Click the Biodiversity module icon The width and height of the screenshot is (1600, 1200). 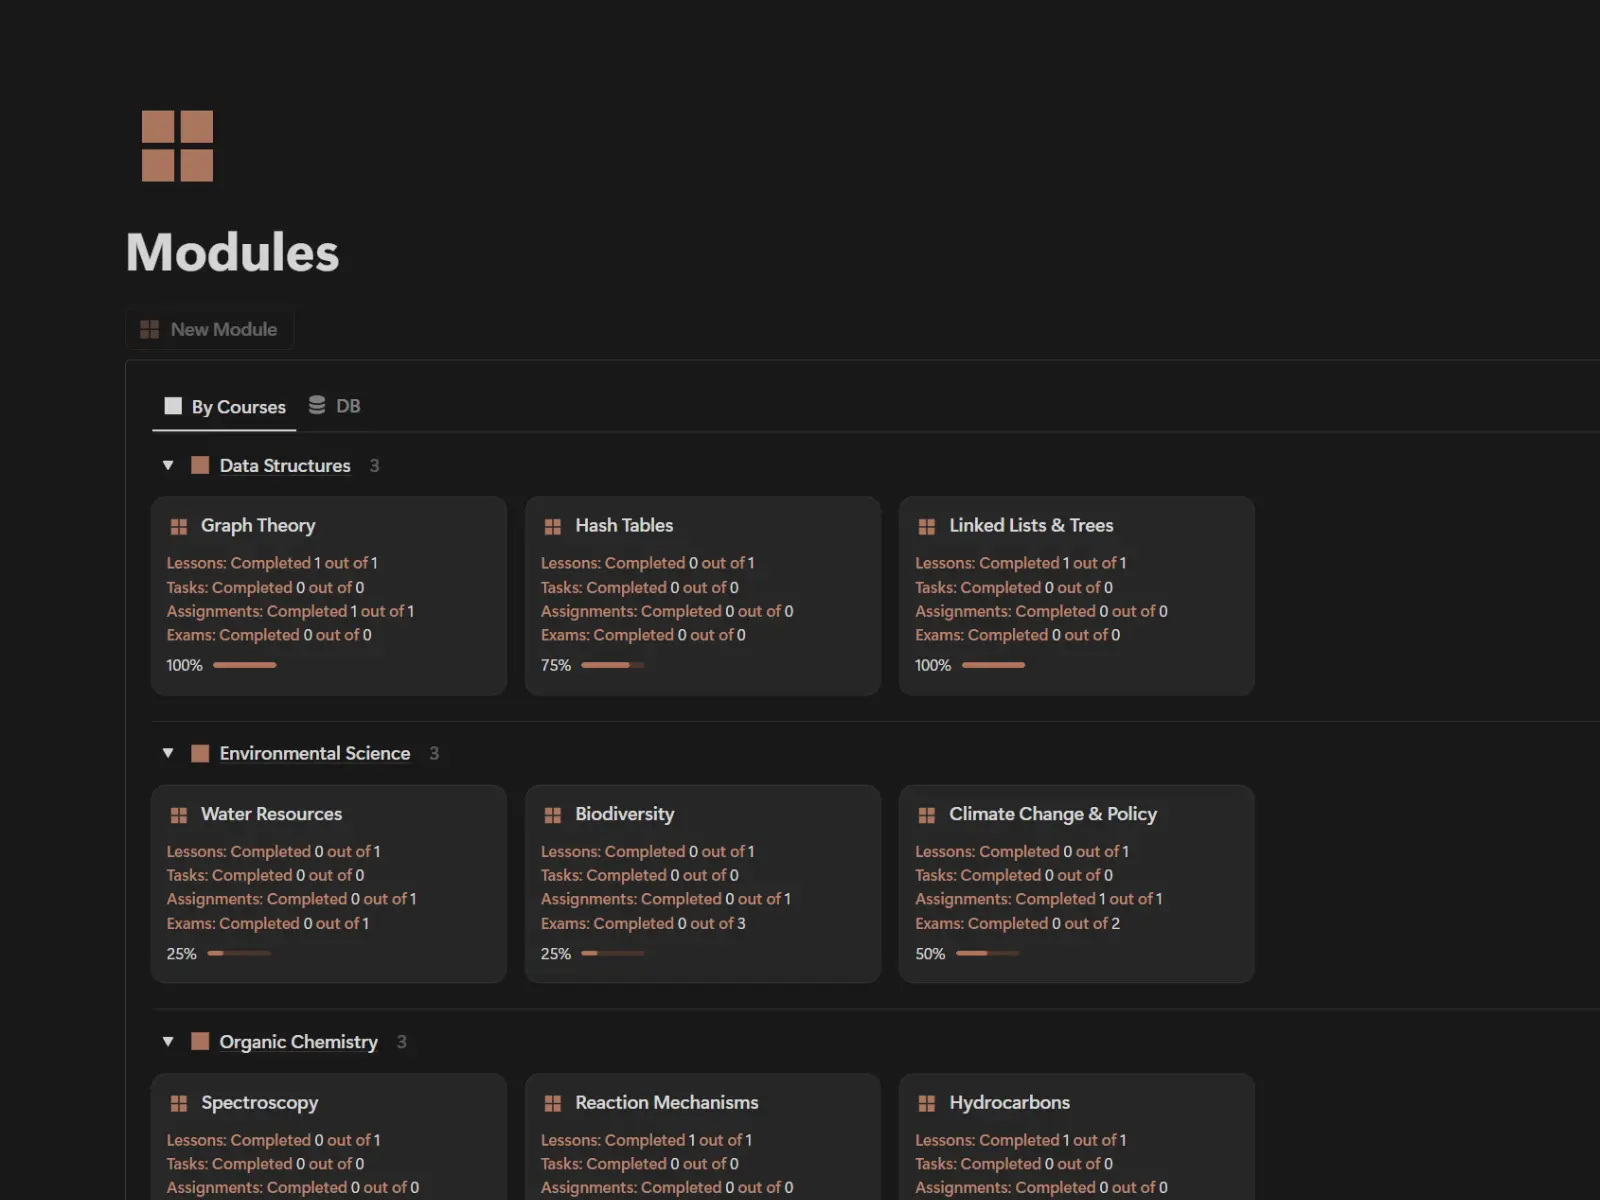552,815
